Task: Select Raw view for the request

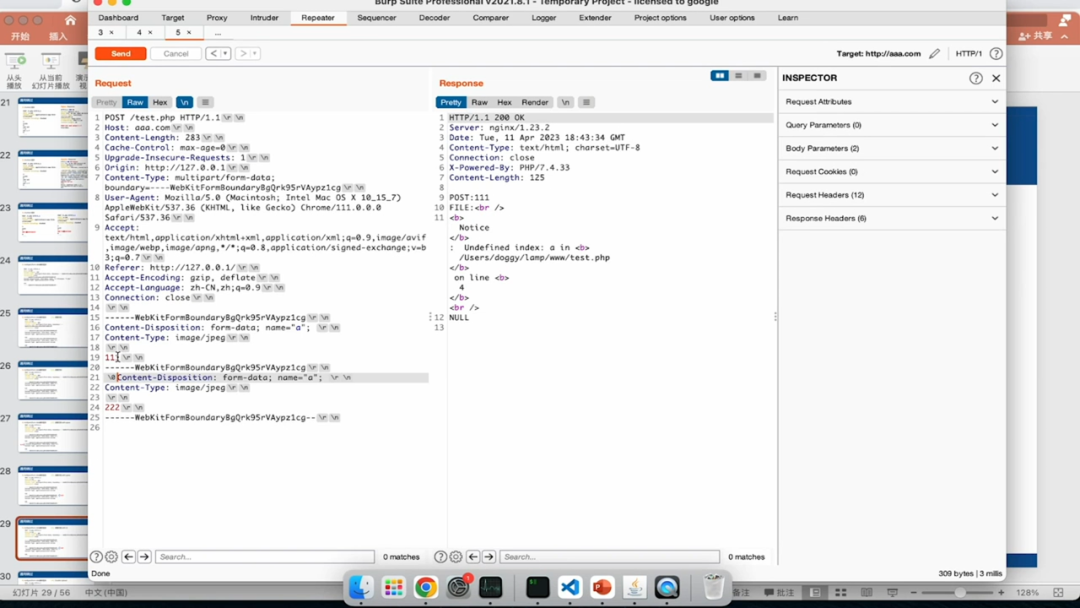Action: pos(135,102)
